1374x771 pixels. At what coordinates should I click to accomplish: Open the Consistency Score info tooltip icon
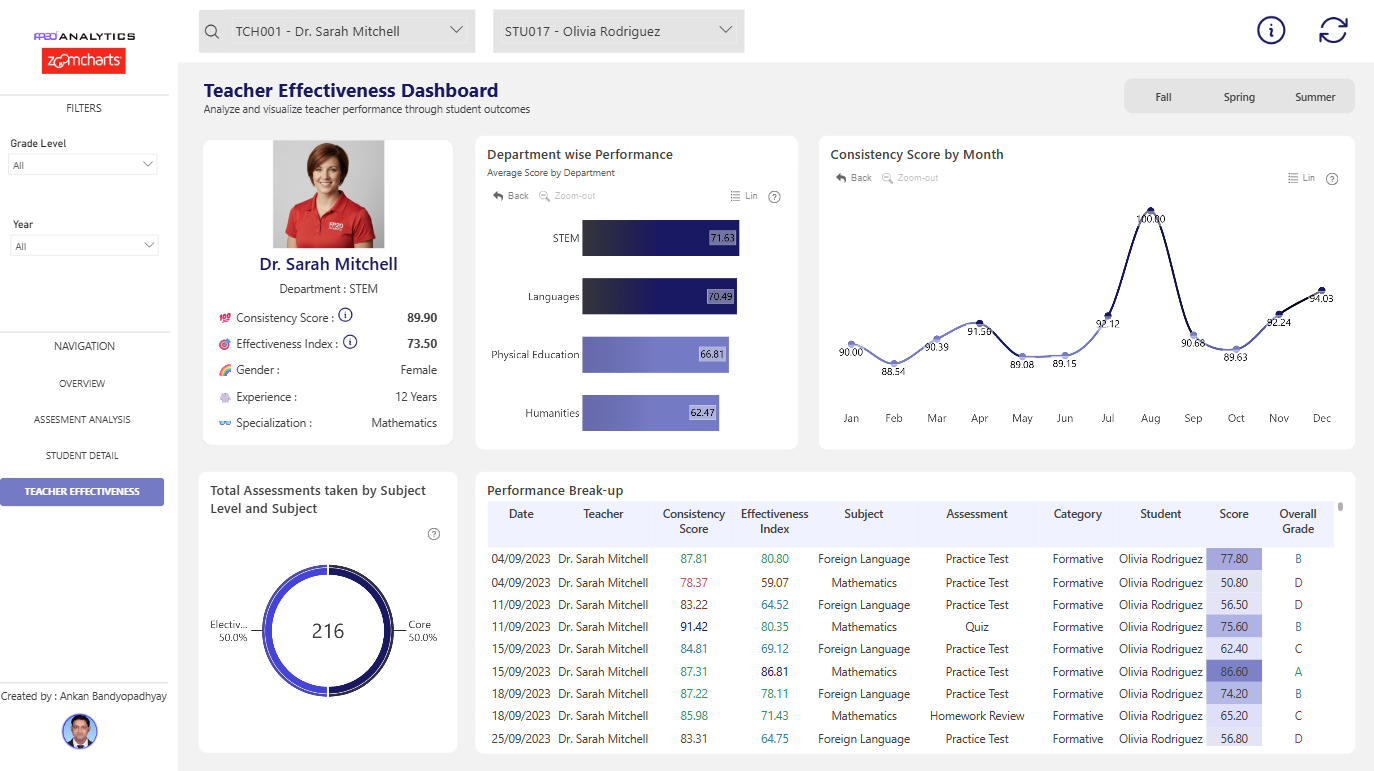[x=345, y=316]
